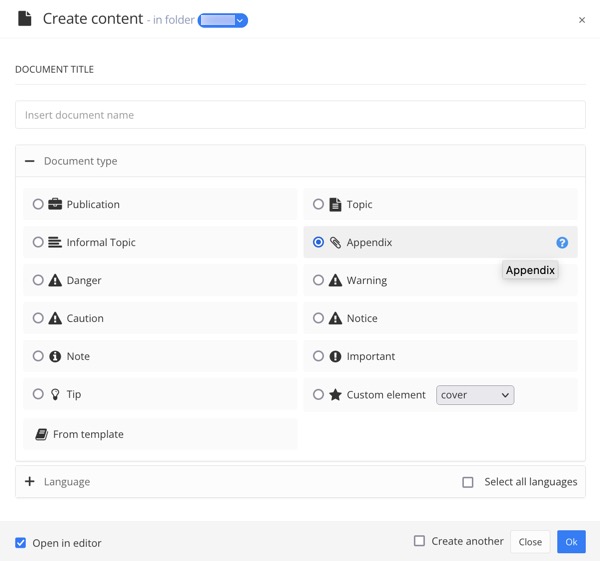The image size is (600, 561).
Task: Click the blue help icon beside Appendix
Action: [x=562, y=243]
